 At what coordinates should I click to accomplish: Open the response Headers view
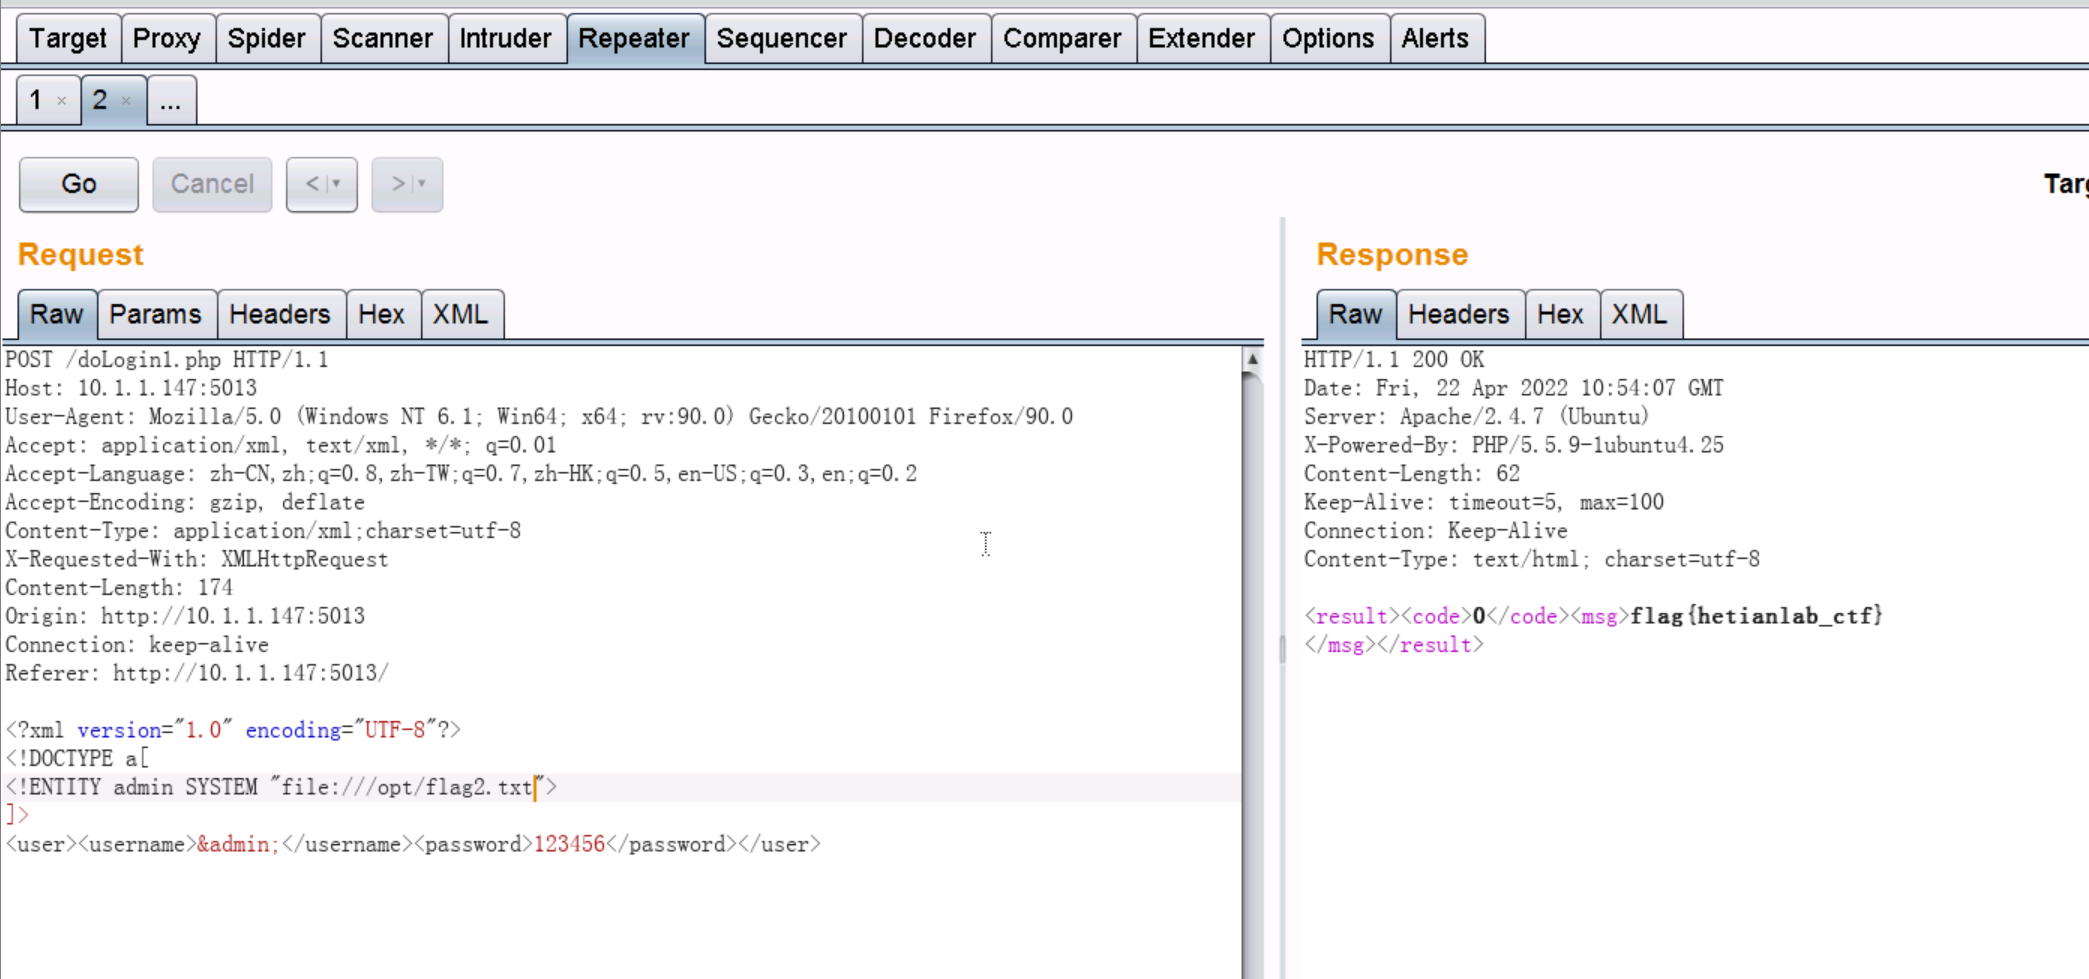pyautogui.click(x=1459, y=314)
